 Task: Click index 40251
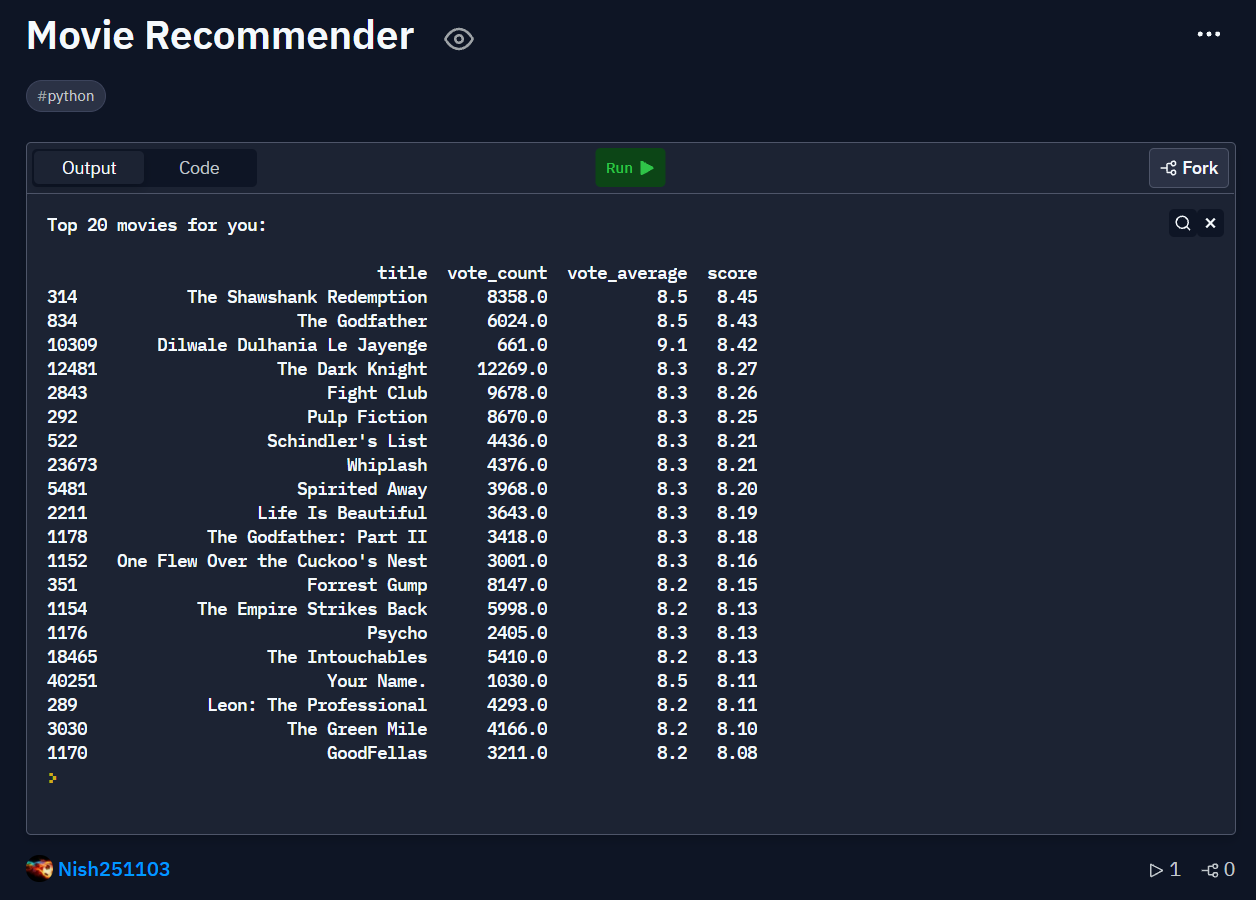pyautogui.click(x=72, y=681)
